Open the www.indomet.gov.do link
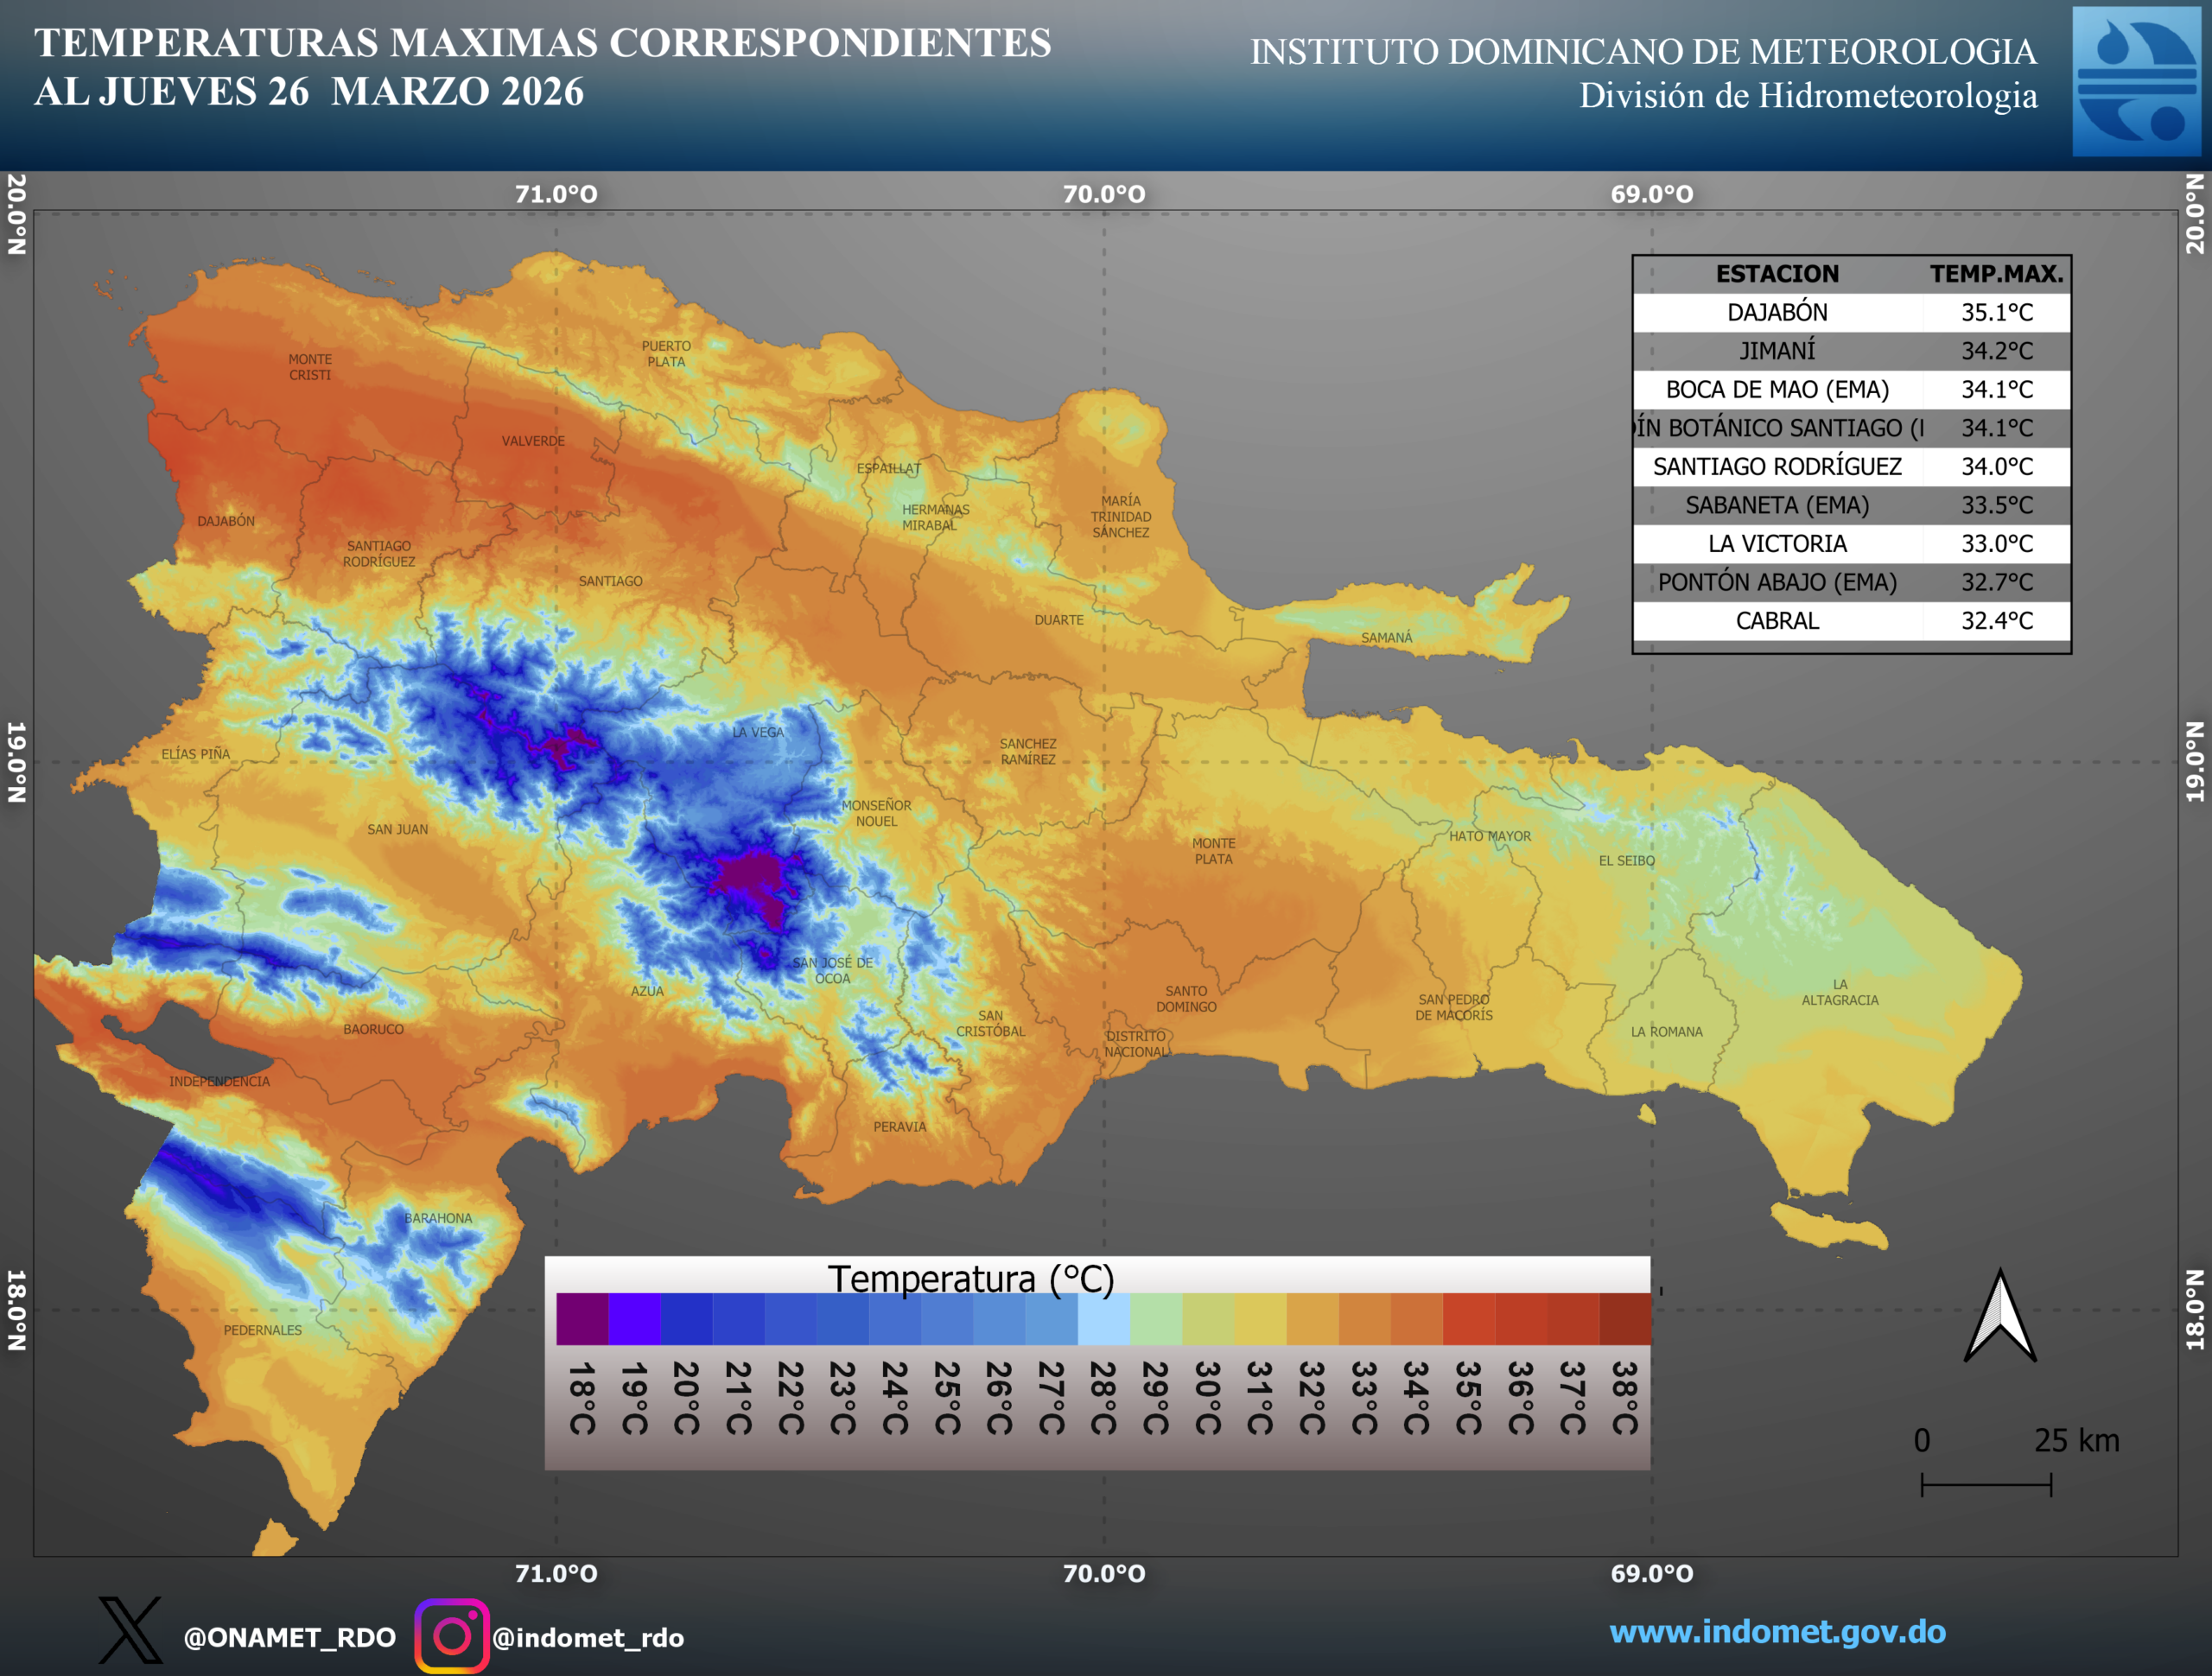 [x=1777, y=1631]
